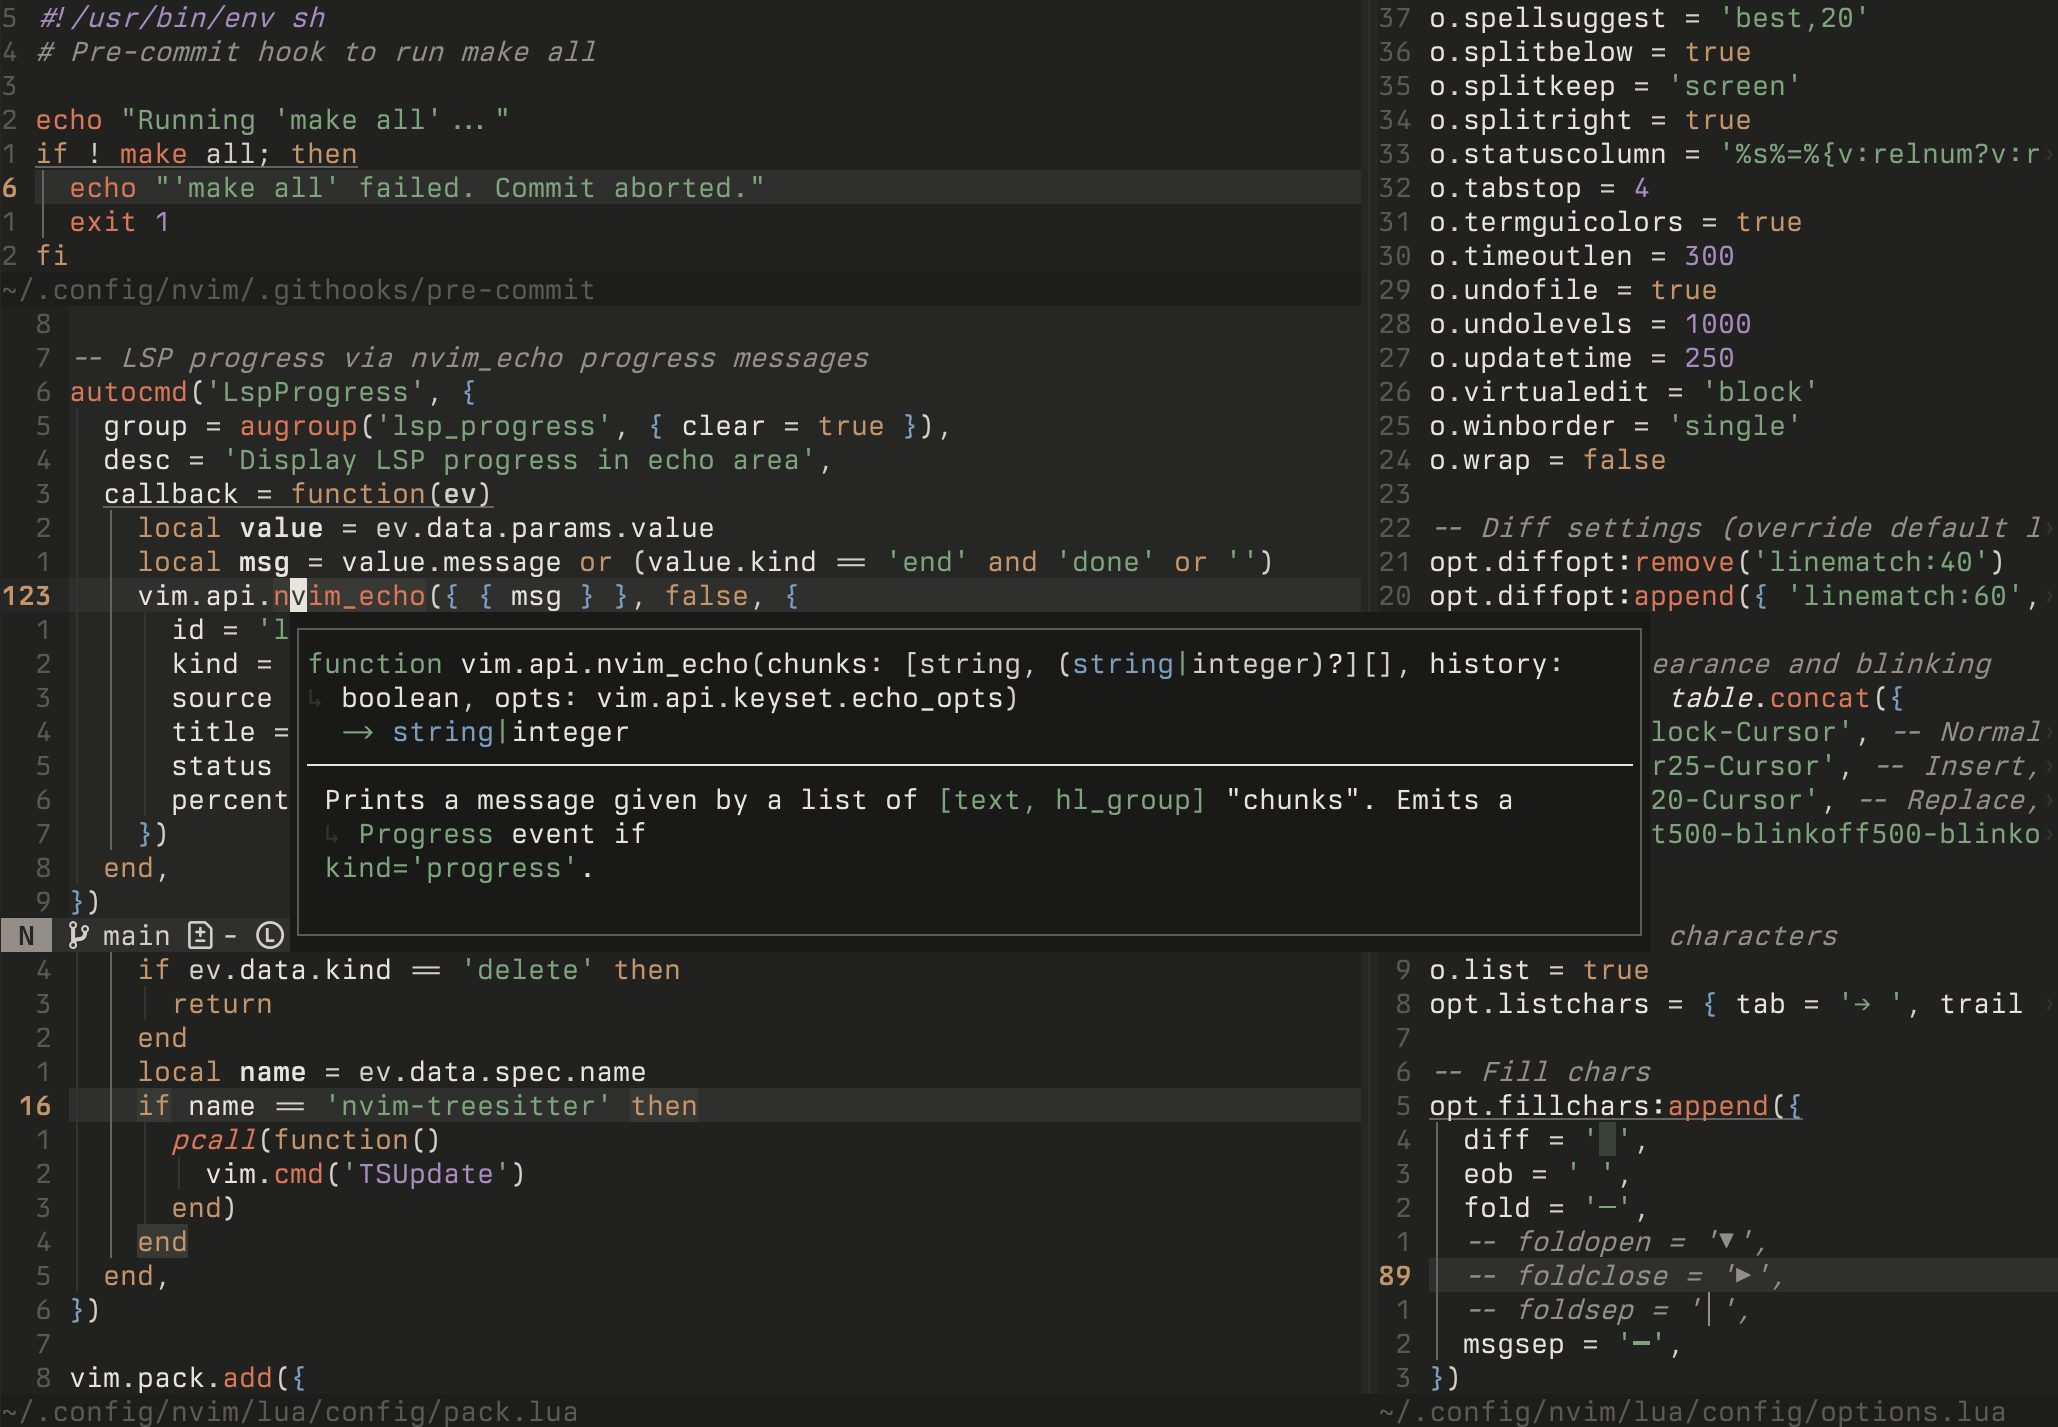Click the diff fillchar block swatch

1607,1140
